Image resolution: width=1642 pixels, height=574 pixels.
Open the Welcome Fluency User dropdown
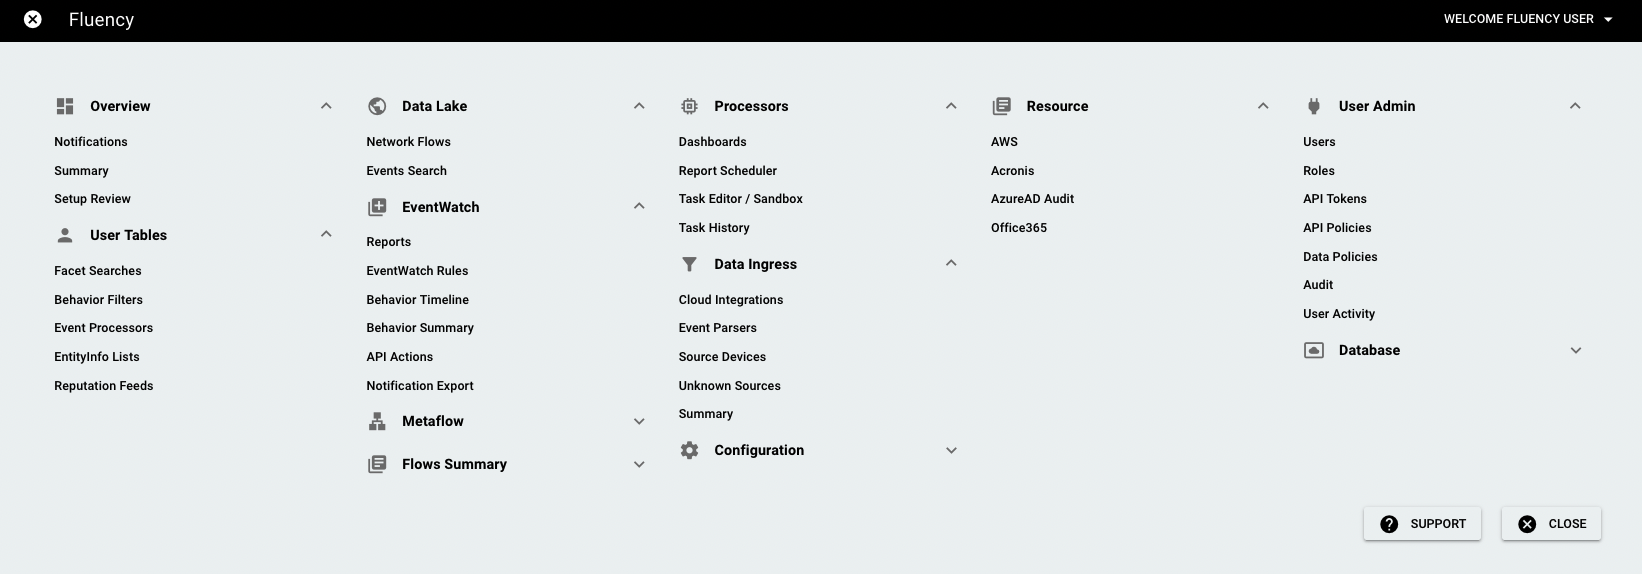click(x=1528, y=19)
